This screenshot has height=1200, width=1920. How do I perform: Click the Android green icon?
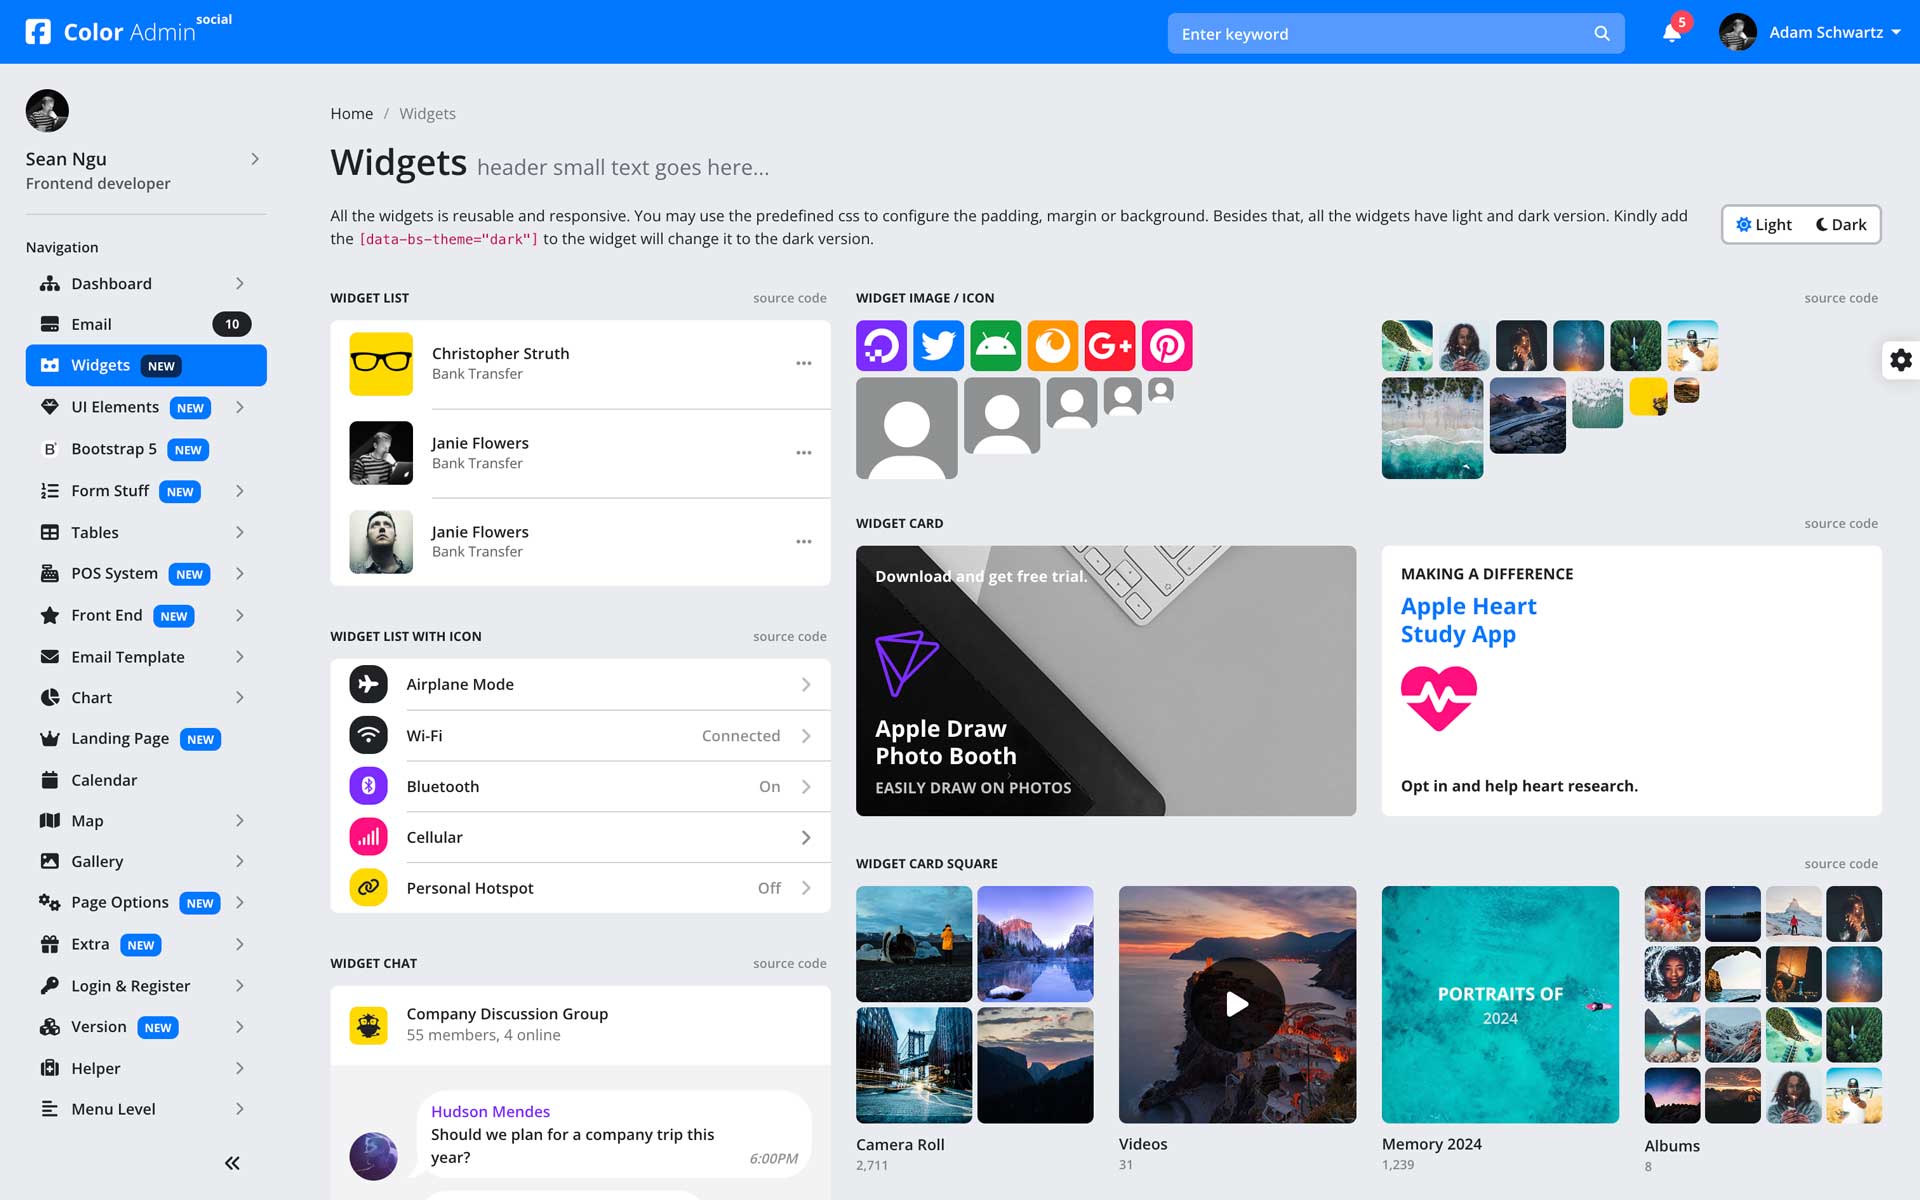point(995,346)
